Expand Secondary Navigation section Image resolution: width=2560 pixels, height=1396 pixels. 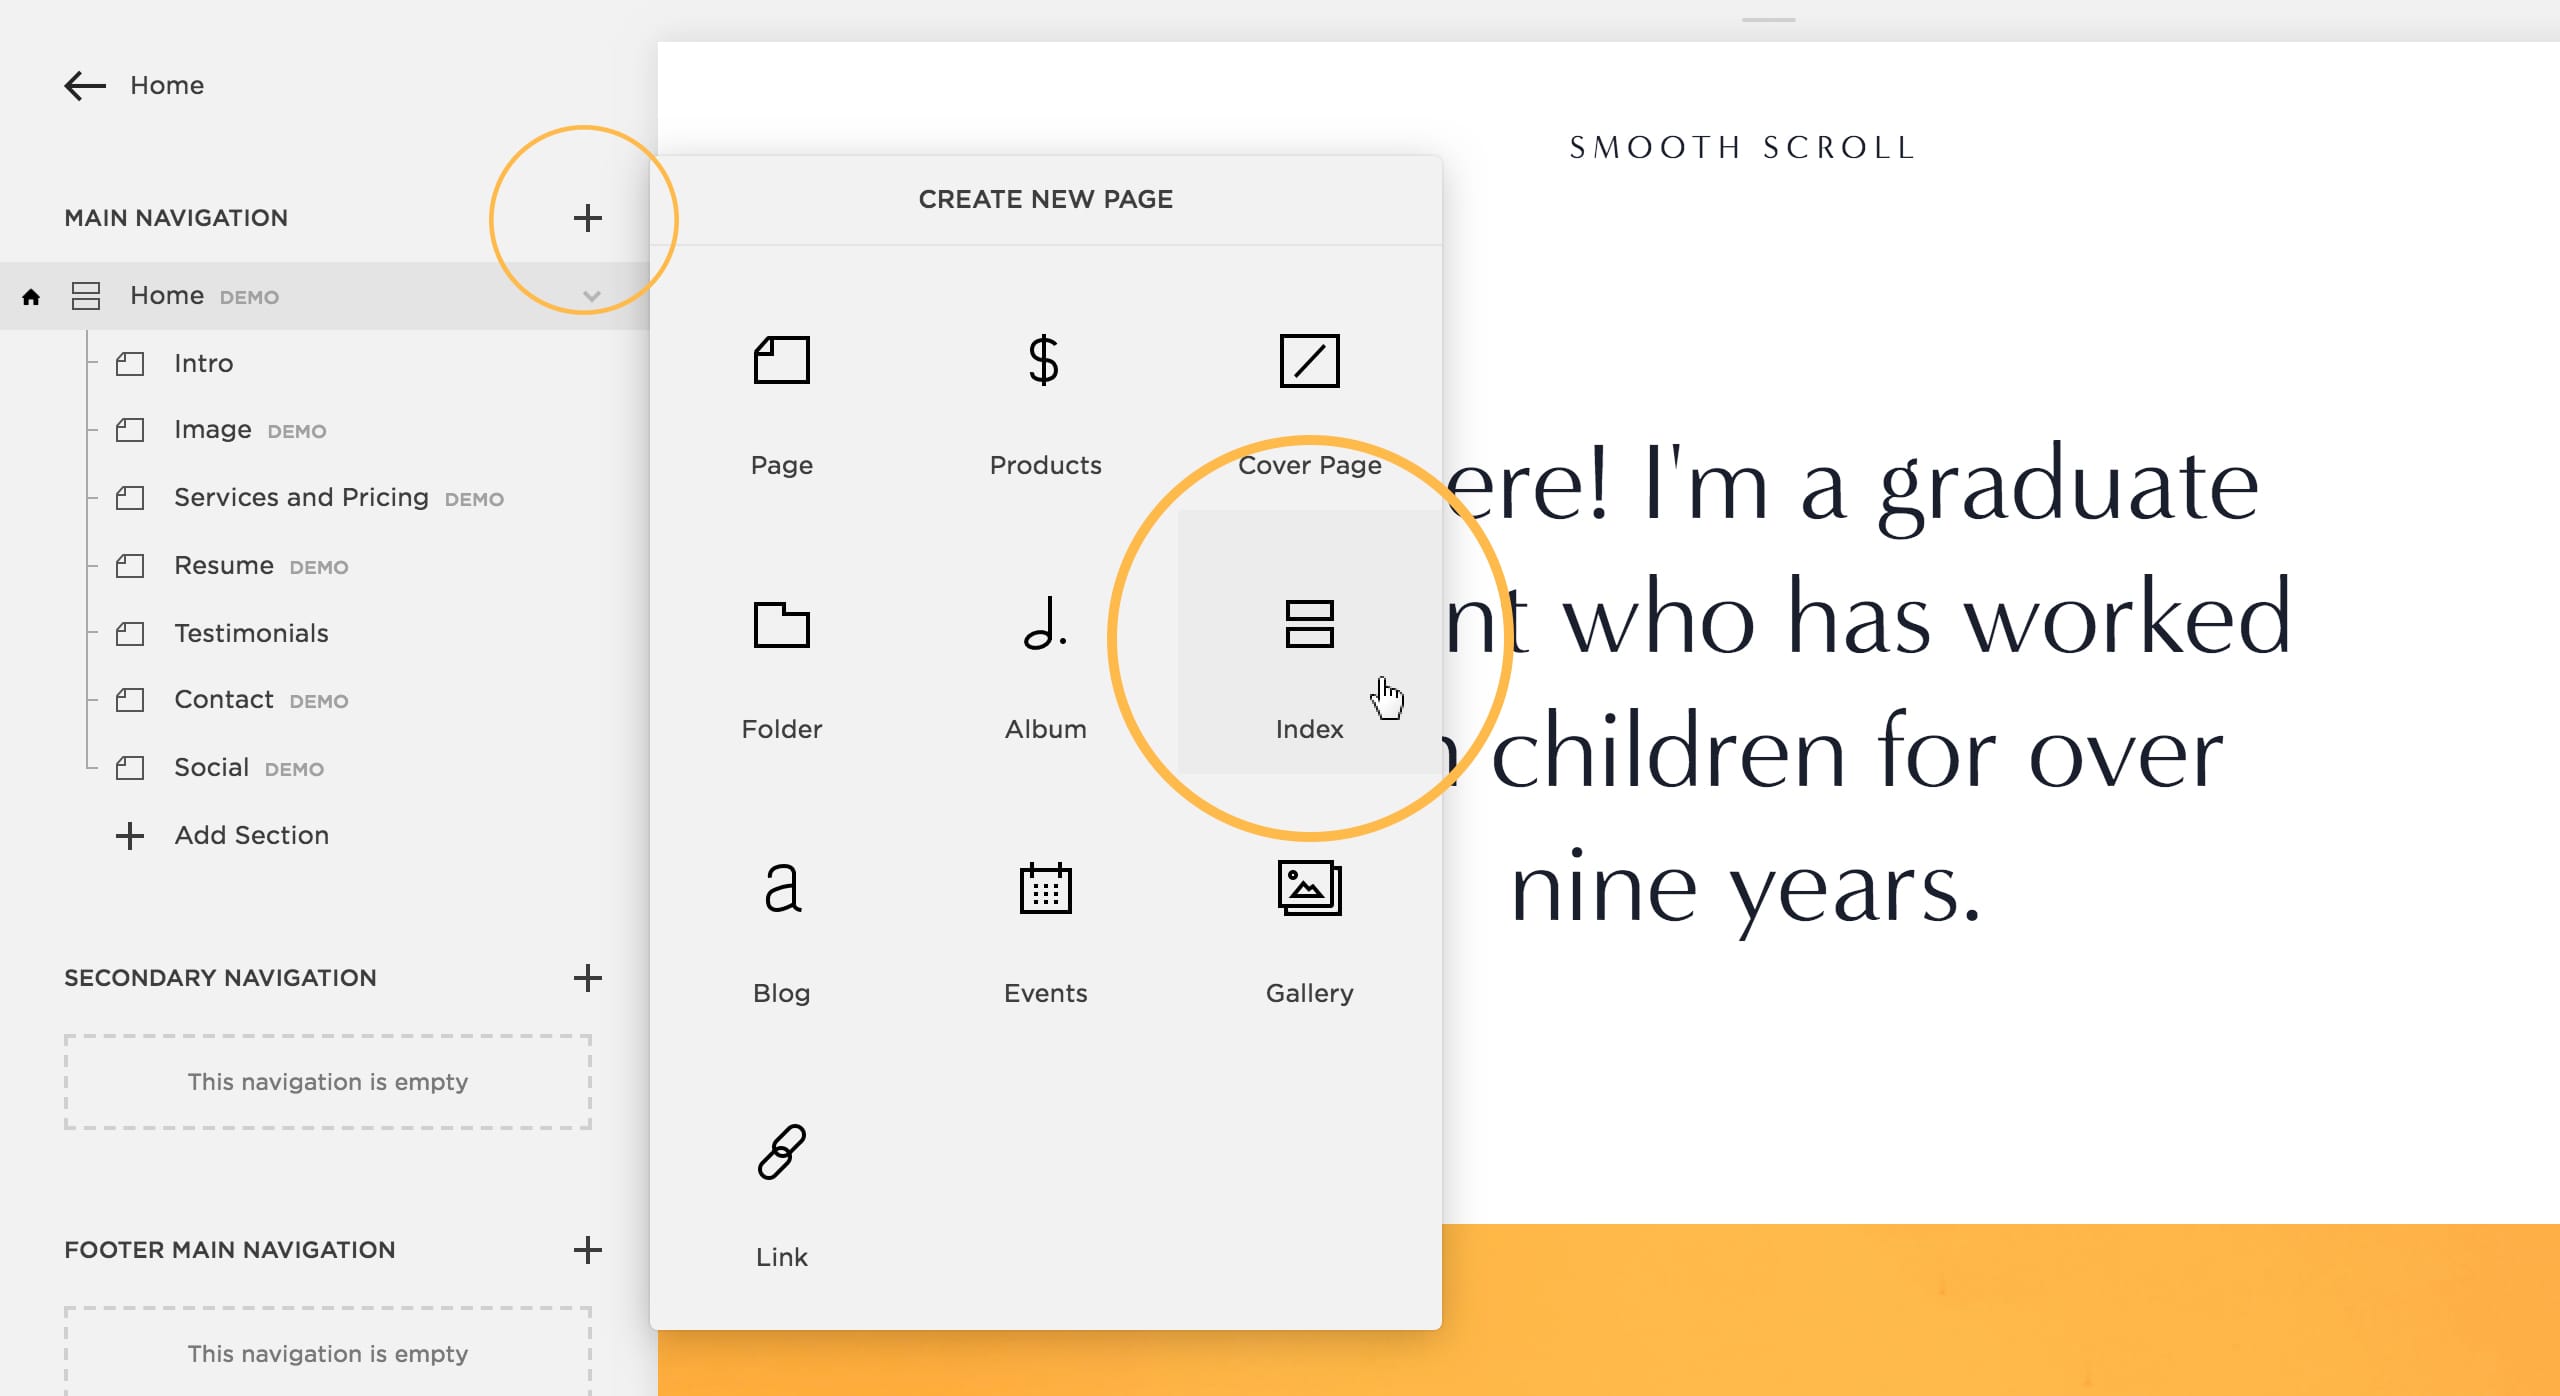(x=588, y=977)
